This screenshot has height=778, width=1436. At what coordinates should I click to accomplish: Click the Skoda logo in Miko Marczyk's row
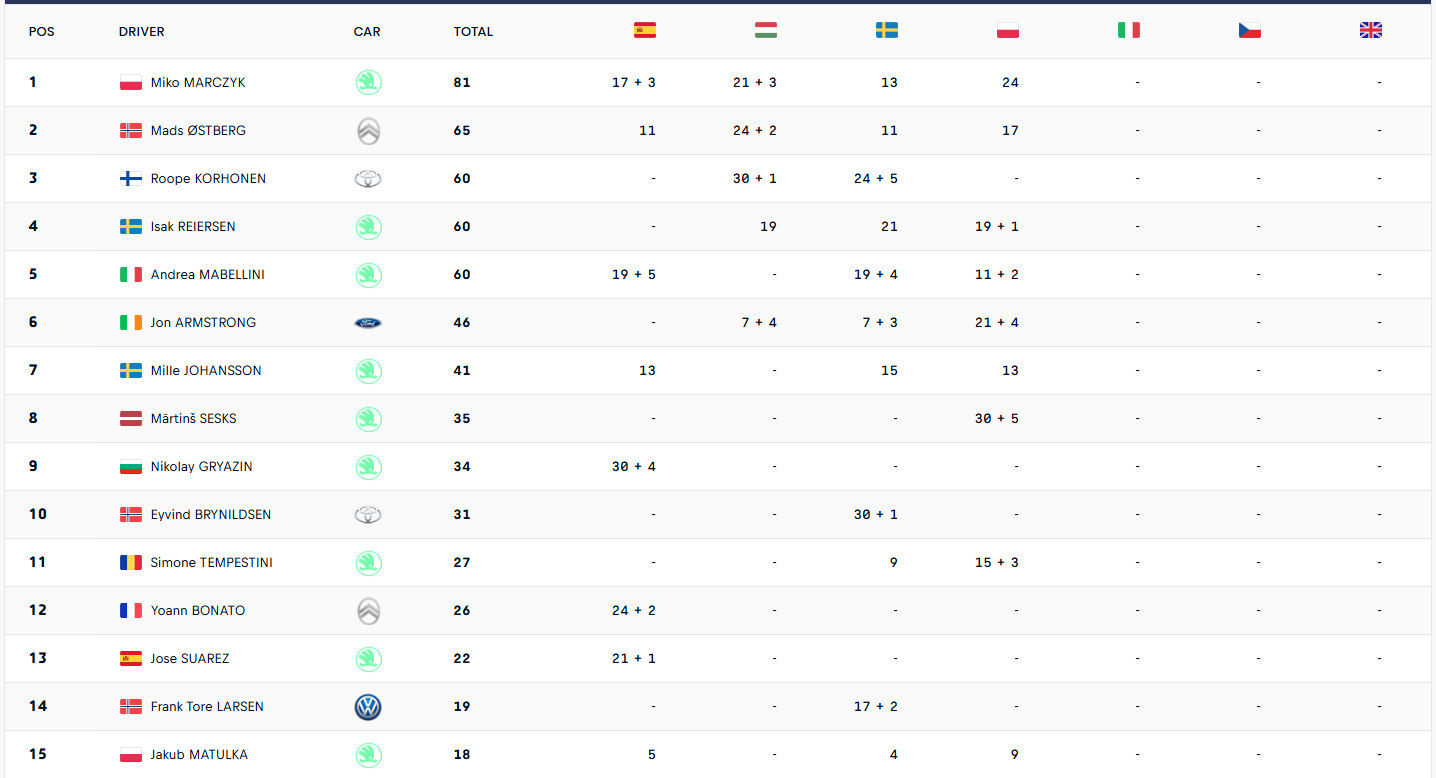click(x=368, y=83)
